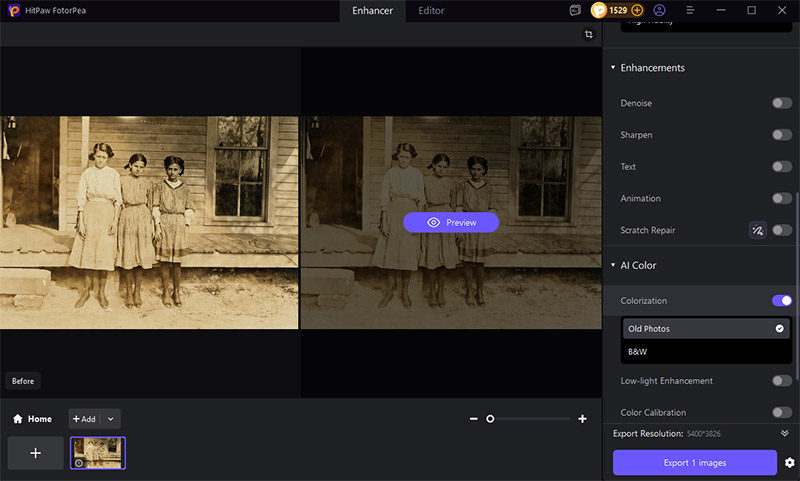This screenshot has height=481, width=800.
Task: Click the Low-light Enhancement label
Action: click(666, 381)
